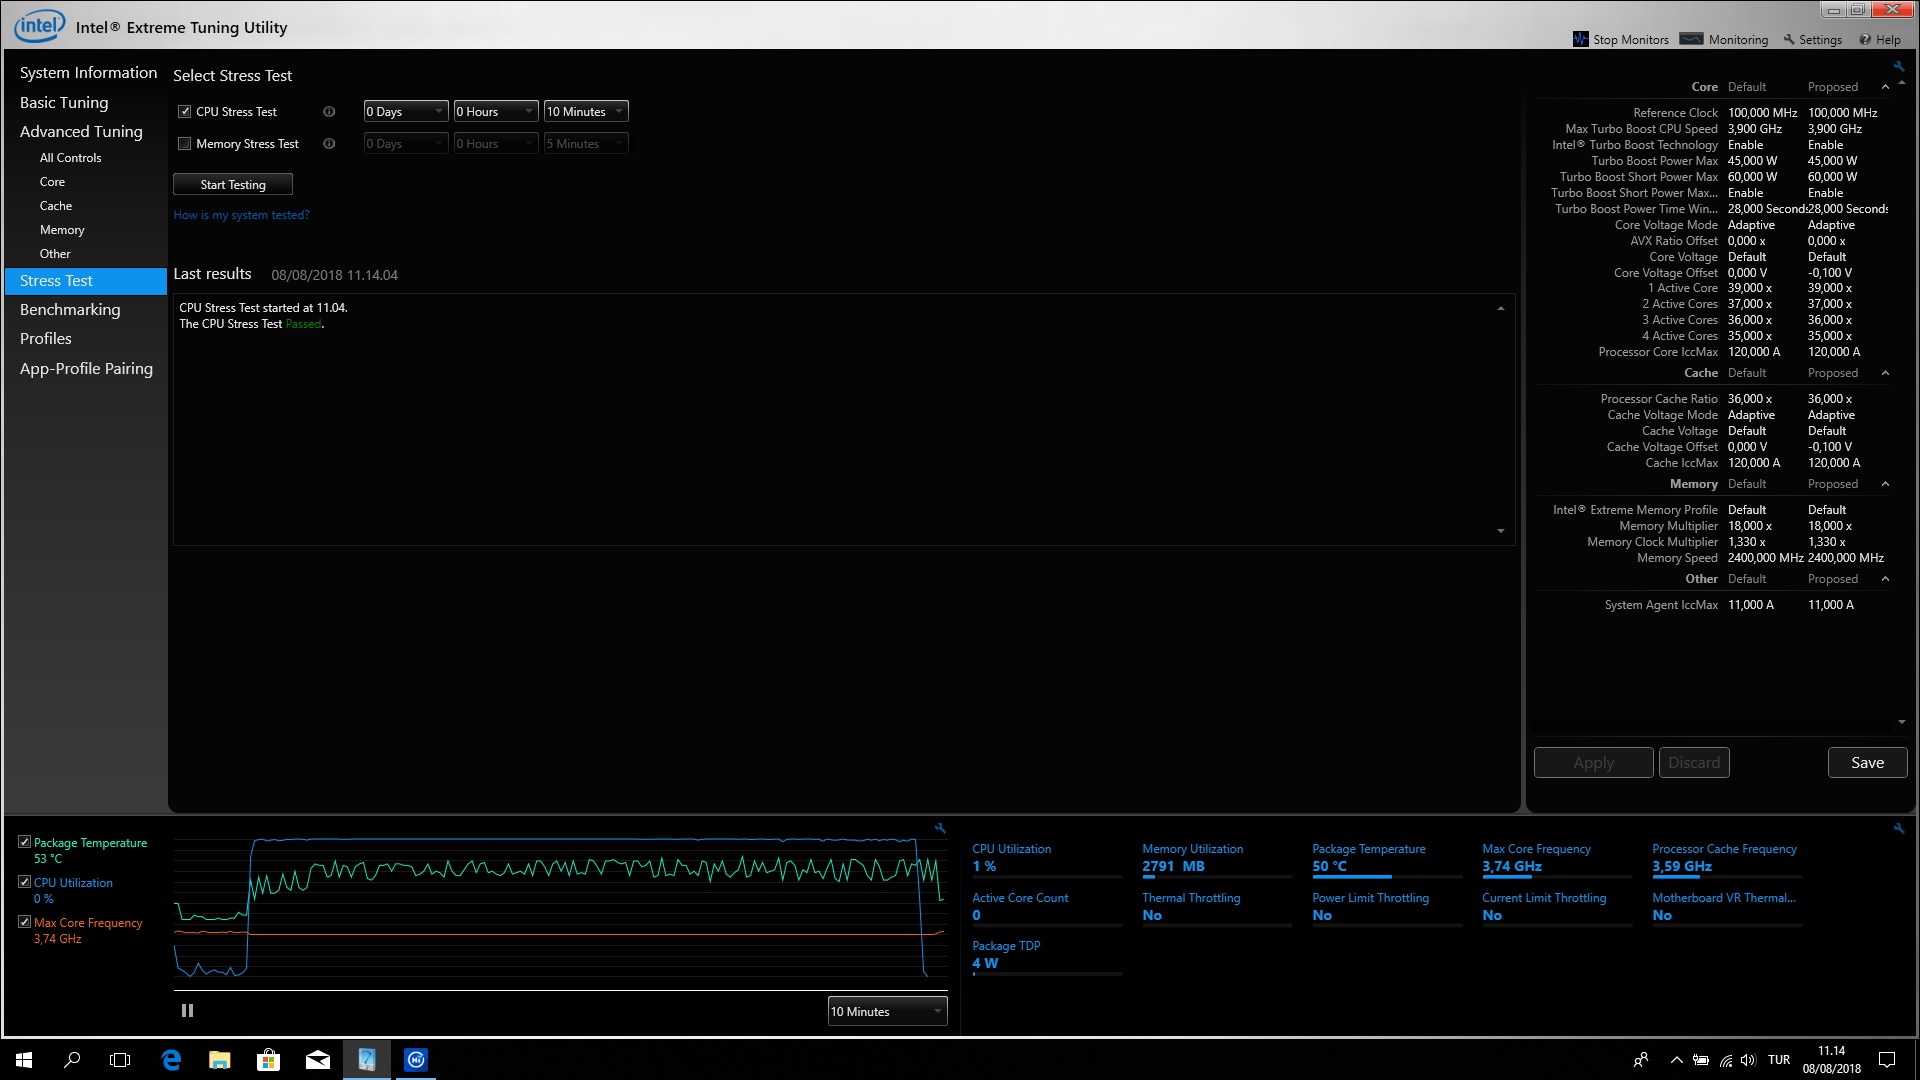Click the taskbar clock showing 11.14
1920x1080 pixels.
(1832, 1060)
